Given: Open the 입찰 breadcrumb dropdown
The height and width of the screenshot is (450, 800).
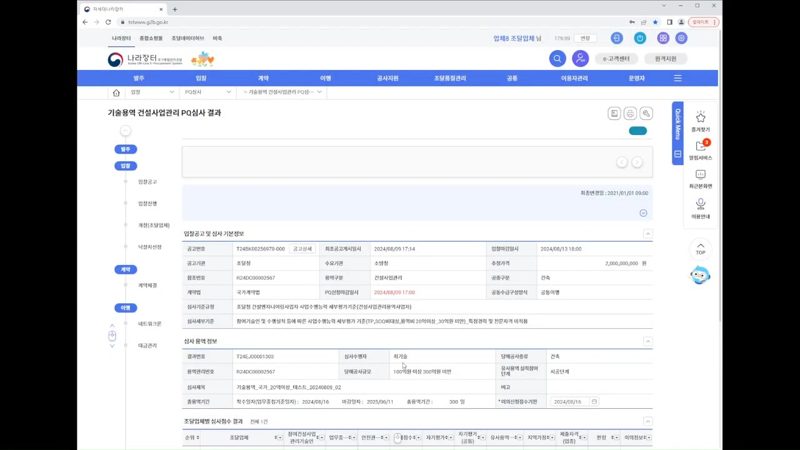Looking at the screenshot, I should (x=152, y=92).
